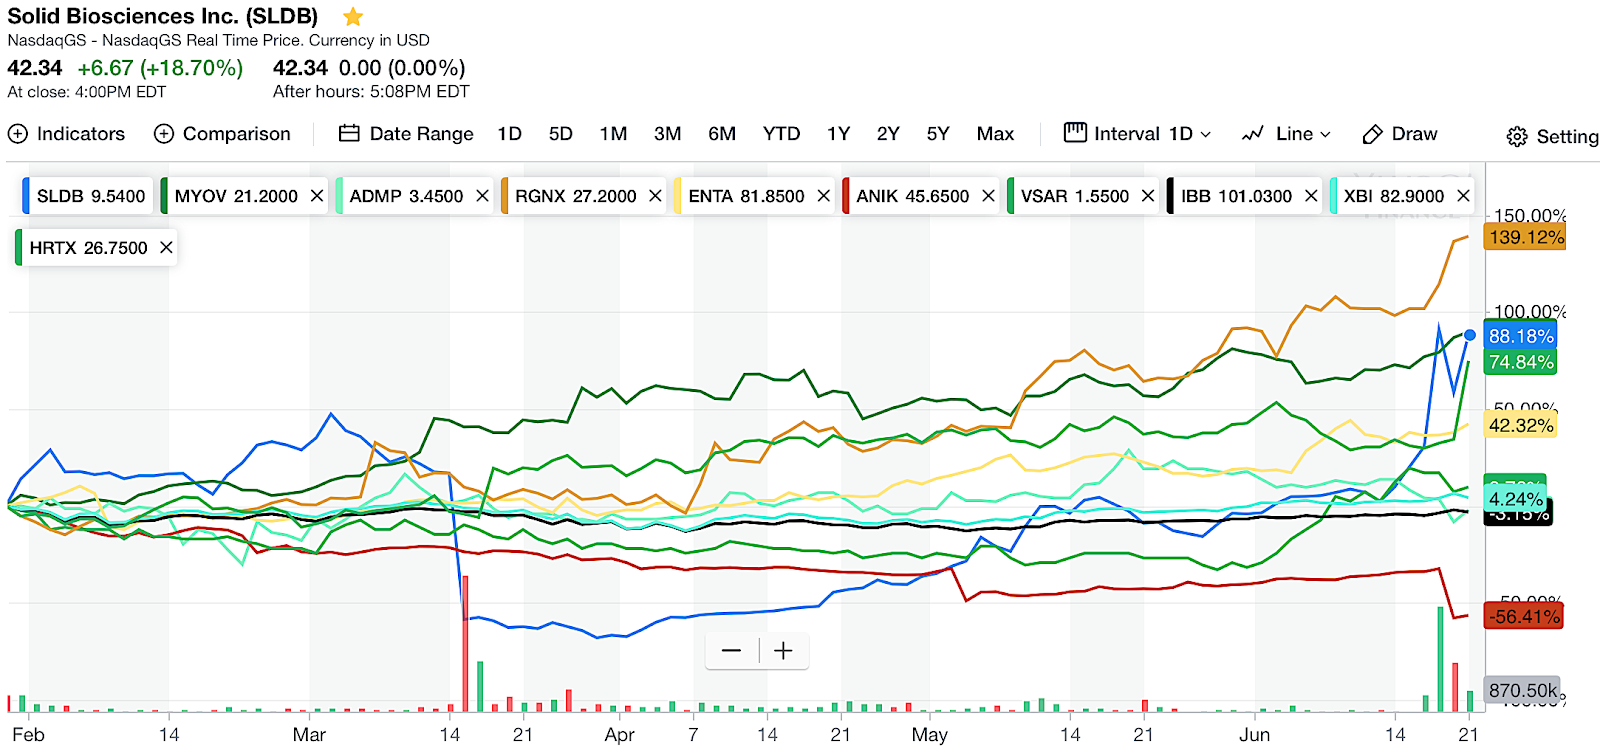This screenshot has width=1600, height=753.
Task: Remove ADMP comparison with its X
Action: (x=482, y=196)
